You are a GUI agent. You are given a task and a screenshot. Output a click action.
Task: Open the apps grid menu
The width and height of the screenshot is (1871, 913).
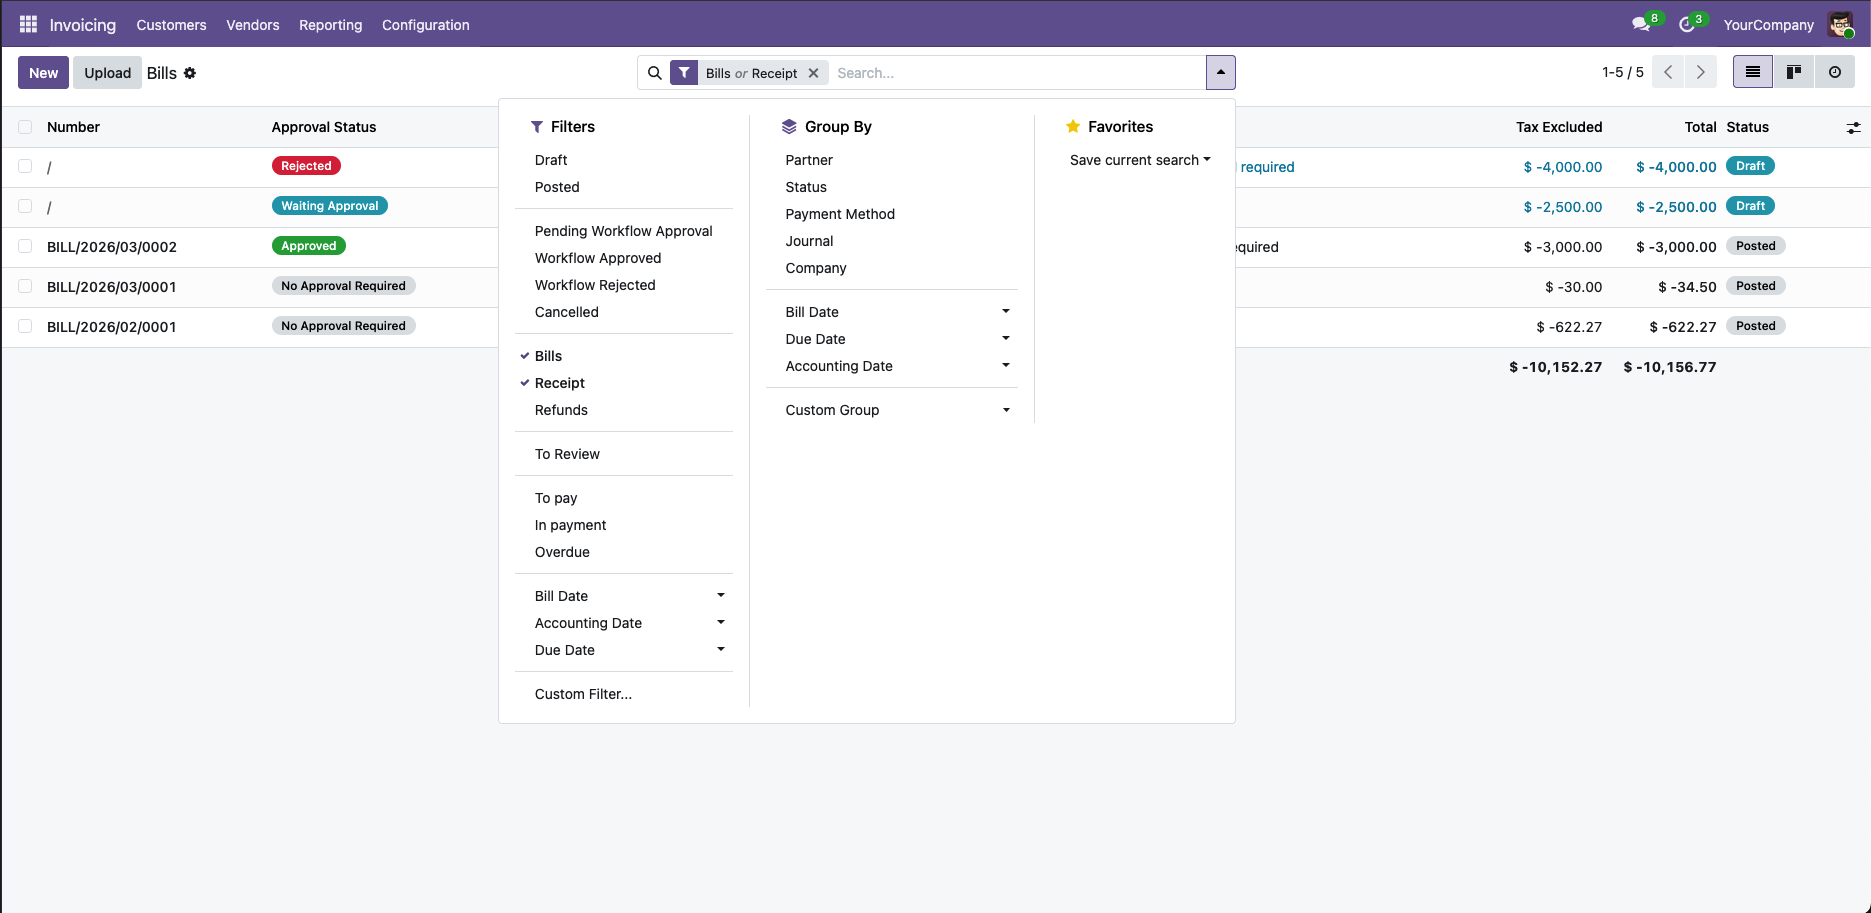27,24
